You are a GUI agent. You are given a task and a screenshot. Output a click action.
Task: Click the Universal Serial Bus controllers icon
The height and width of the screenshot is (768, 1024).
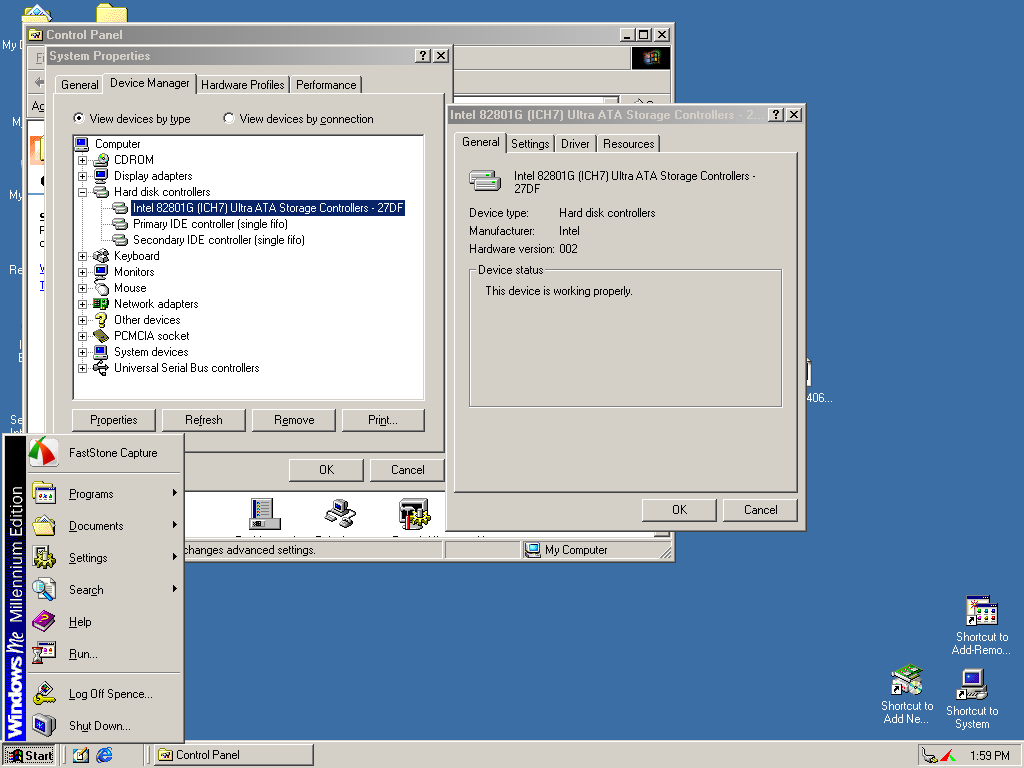tap(101, 368)
